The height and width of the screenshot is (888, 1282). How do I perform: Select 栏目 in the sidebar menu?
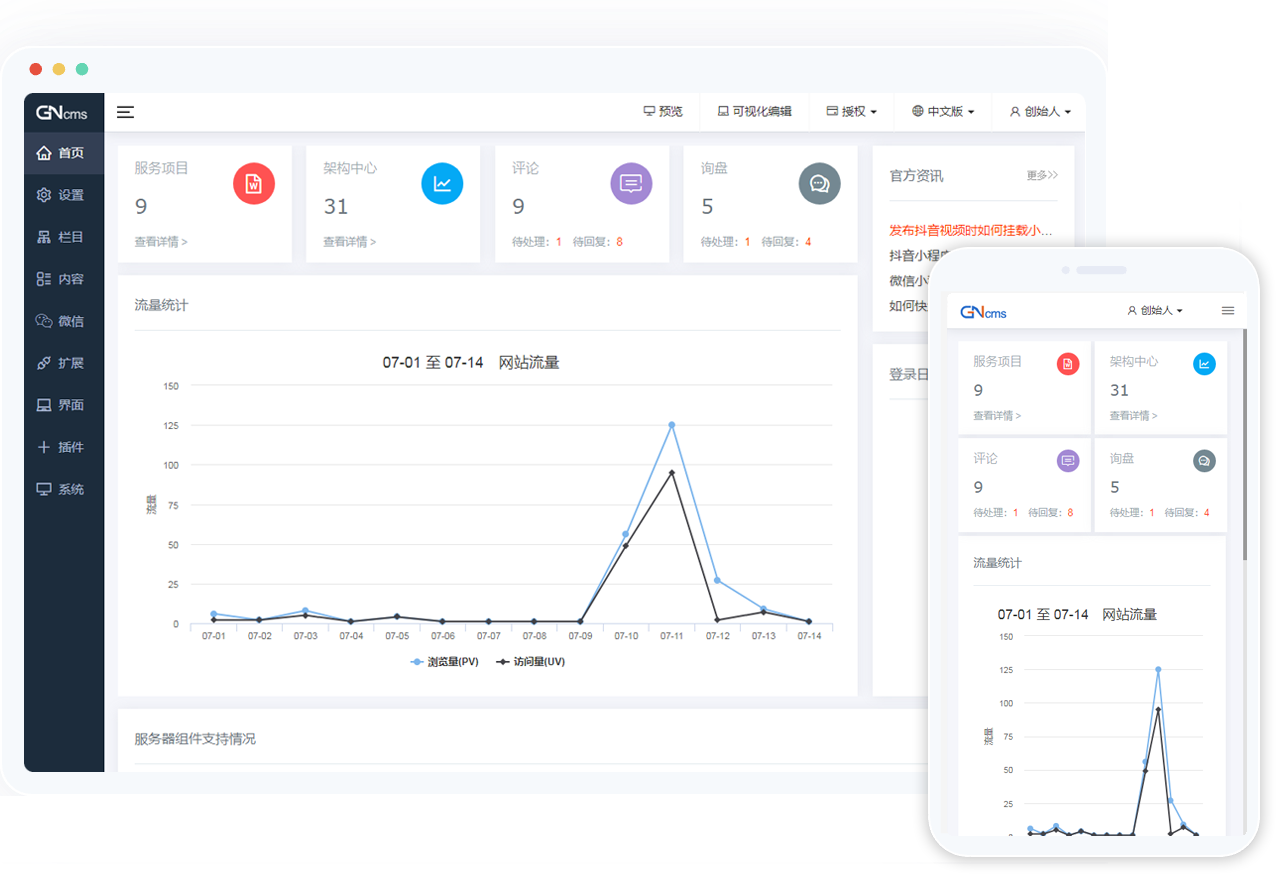[62, 238]
